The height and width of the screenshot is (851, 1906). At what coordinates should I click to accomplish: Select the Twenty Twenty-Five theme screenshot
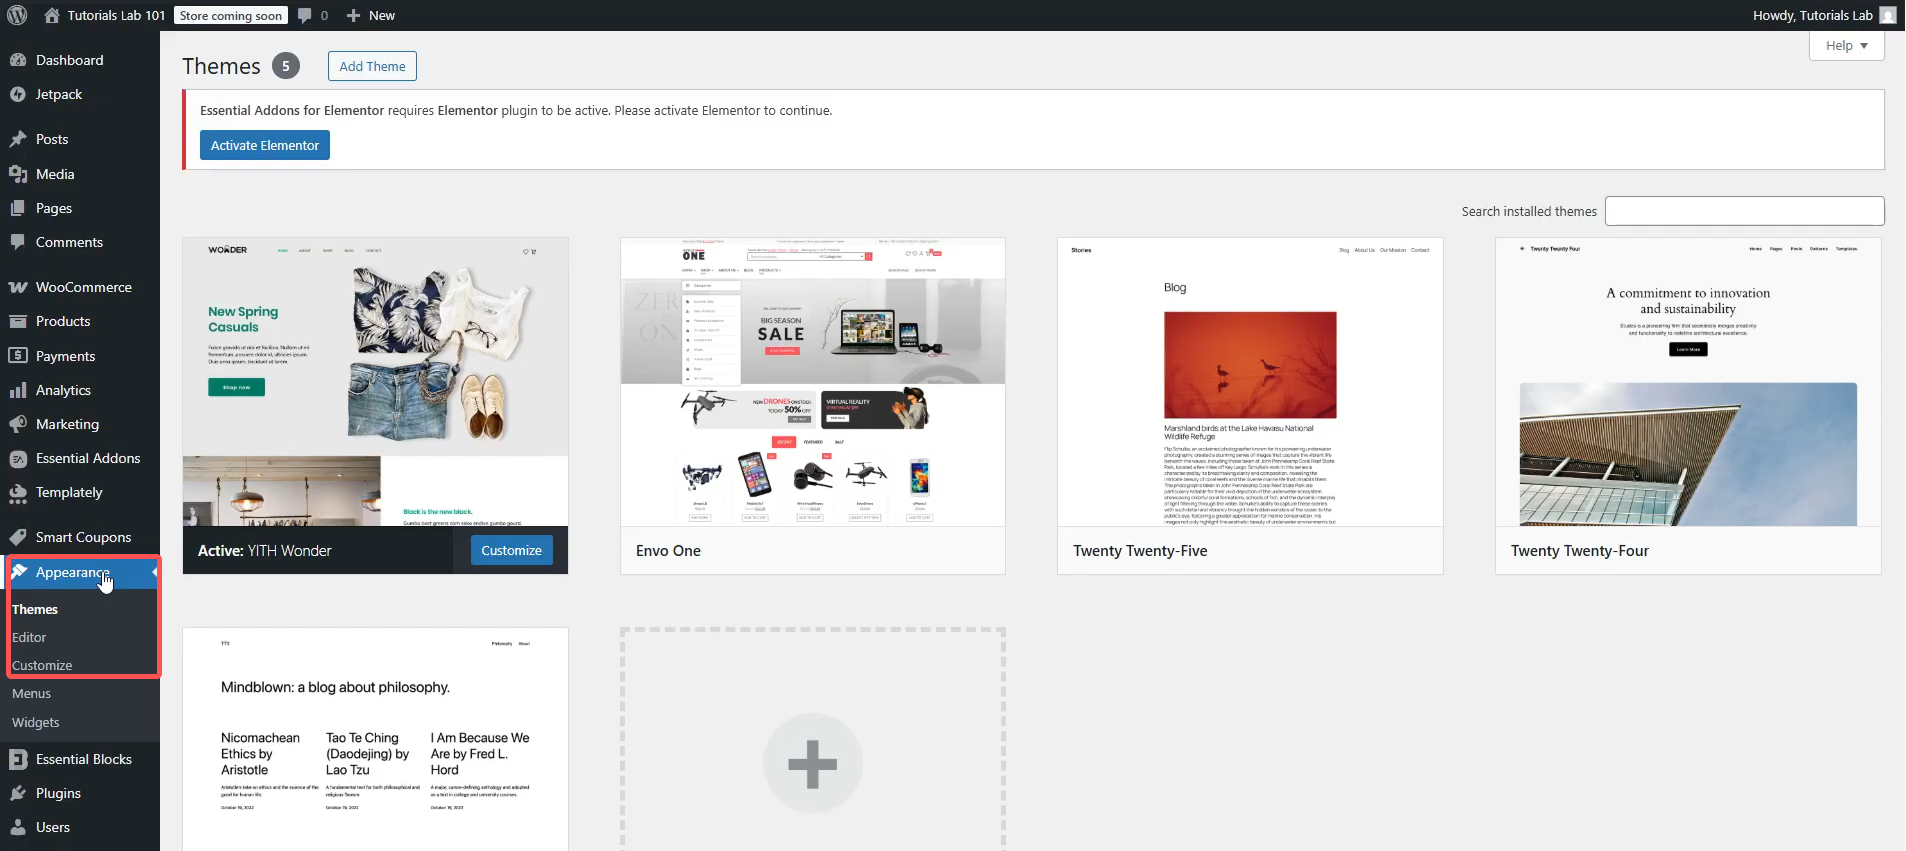1250,382
